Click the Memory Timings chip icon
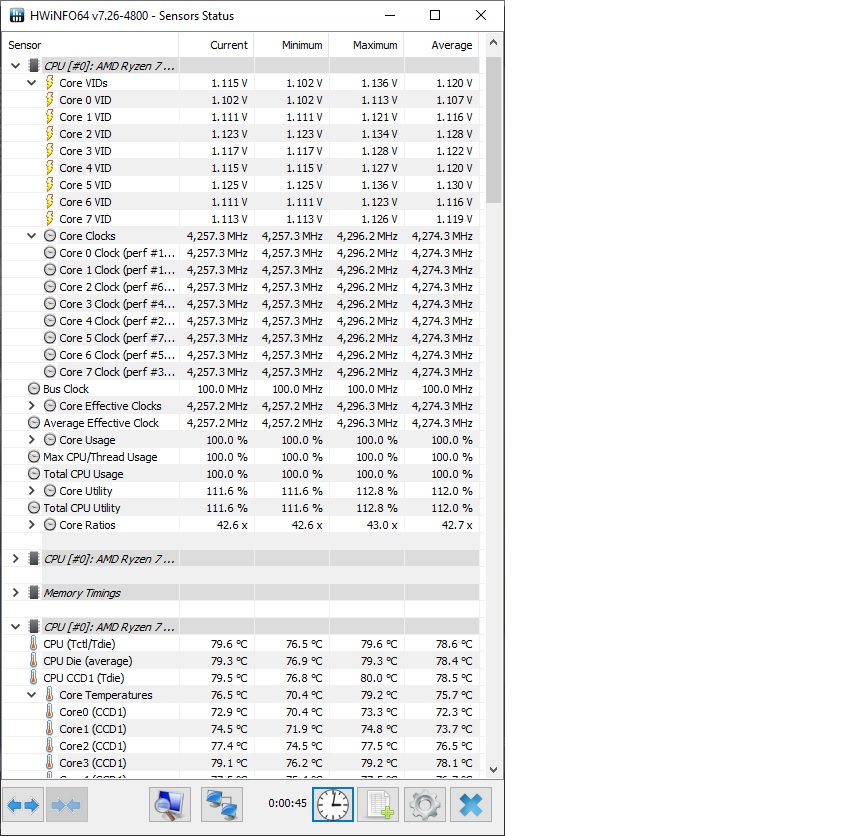 coord(34,593)
